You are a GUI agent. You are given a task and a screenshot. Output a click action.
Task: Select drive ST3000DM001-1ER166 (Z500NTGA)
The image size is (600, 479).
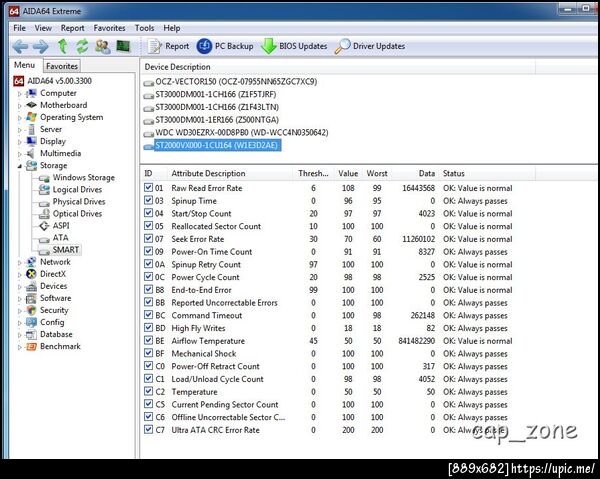(x=217, y=120)
